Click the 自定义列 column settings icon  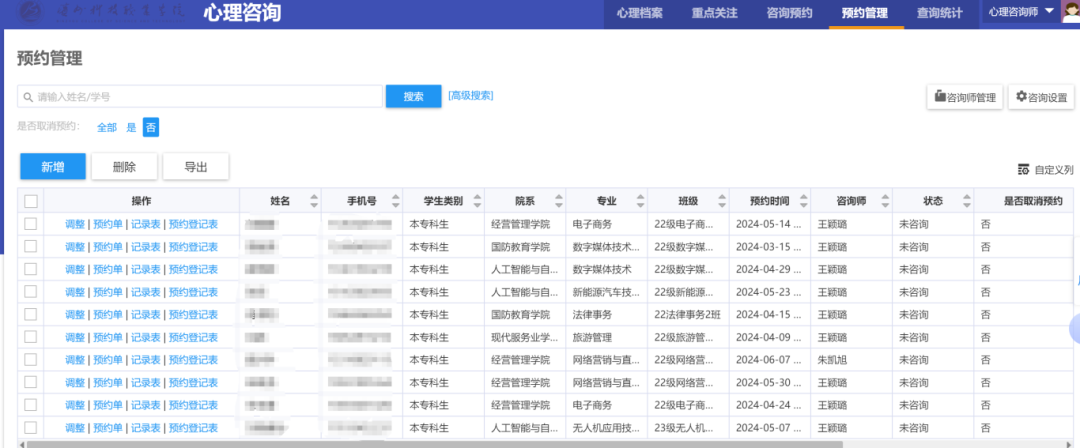click(1023, 169)
